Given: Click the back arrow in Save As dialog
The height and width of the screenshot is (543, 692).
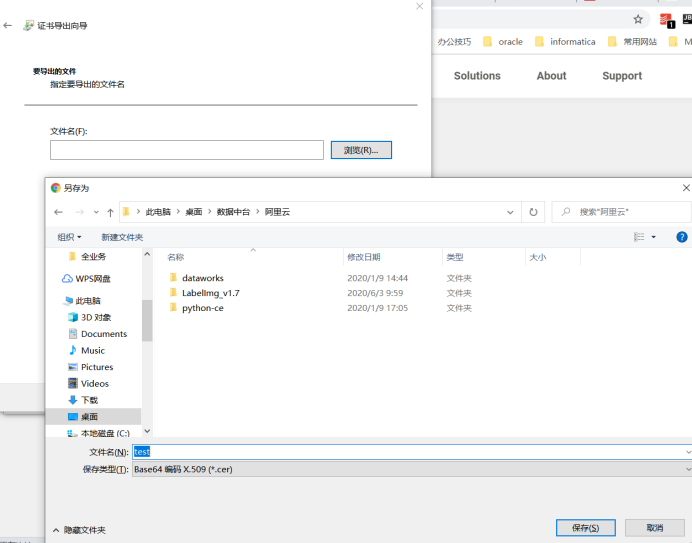Looking at the screenshot, I should click(58, 212).
